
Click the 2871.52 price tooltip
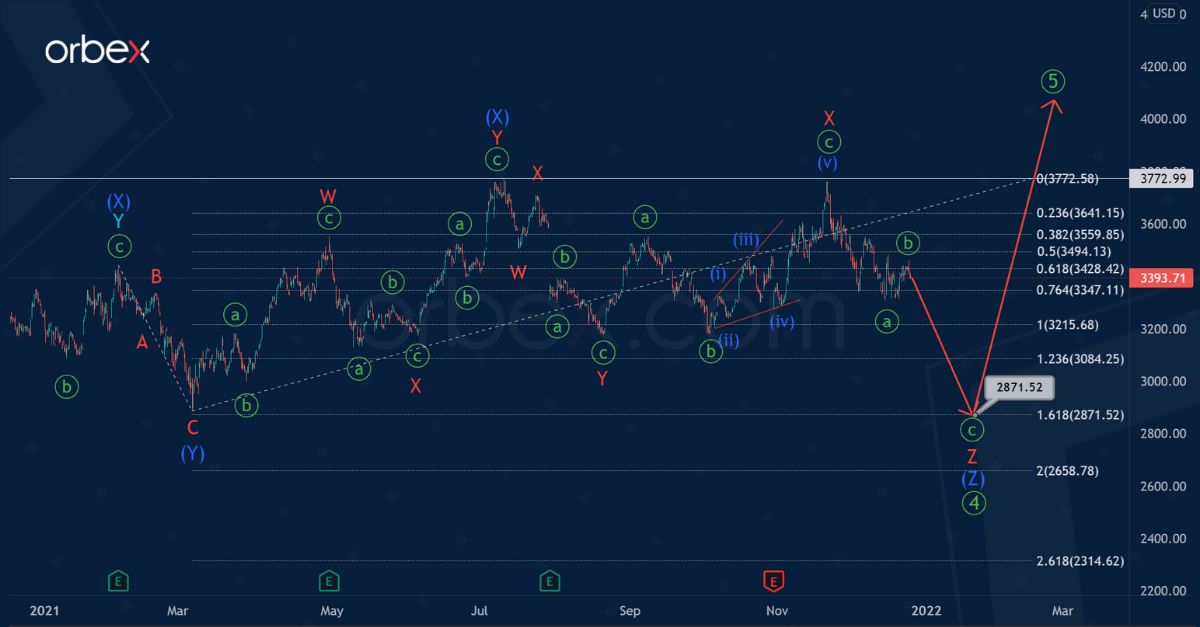coord(1021,388)
